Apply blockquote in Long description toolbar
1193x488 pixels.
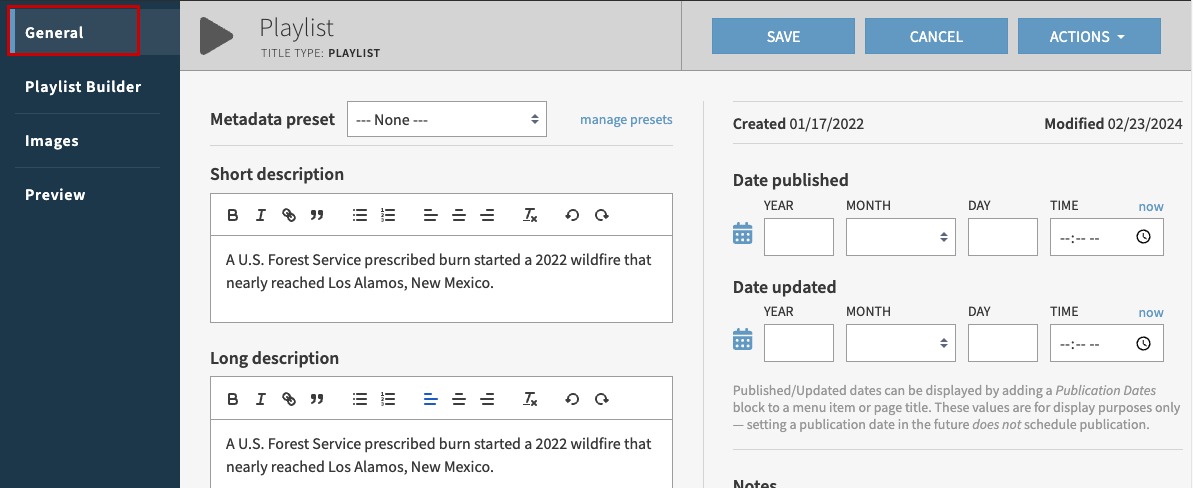[x=317, y=399]
